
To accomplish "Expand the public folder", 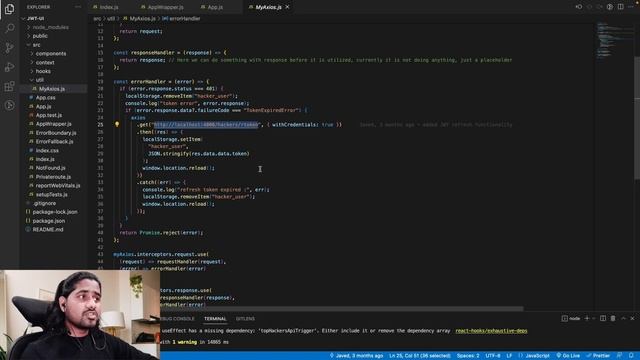I will pos(40,36).
